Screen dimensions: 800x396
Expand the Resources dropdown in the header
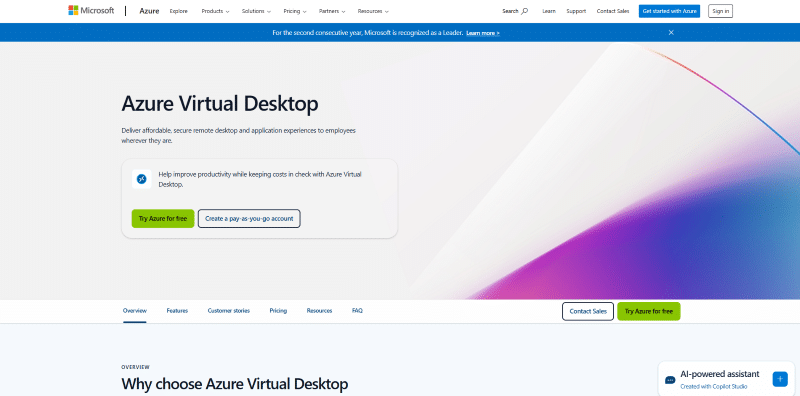click(x=373, y=11)
